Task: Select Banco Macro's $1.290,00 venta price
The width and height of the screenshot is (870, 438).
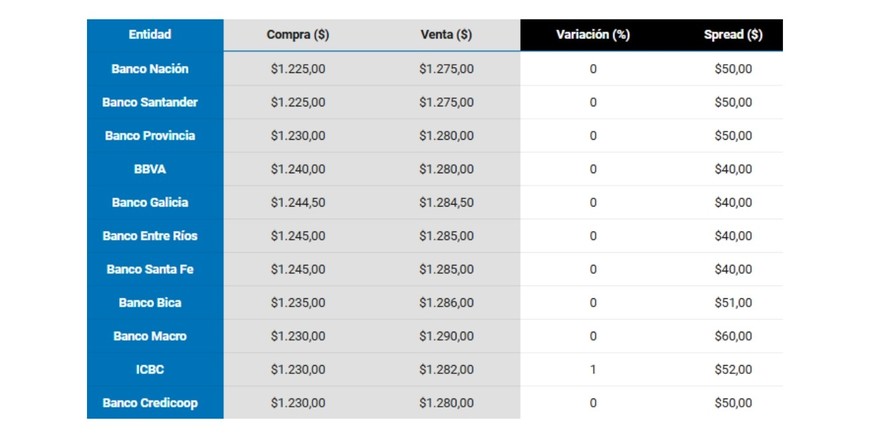Action: (x=446, y=336)
